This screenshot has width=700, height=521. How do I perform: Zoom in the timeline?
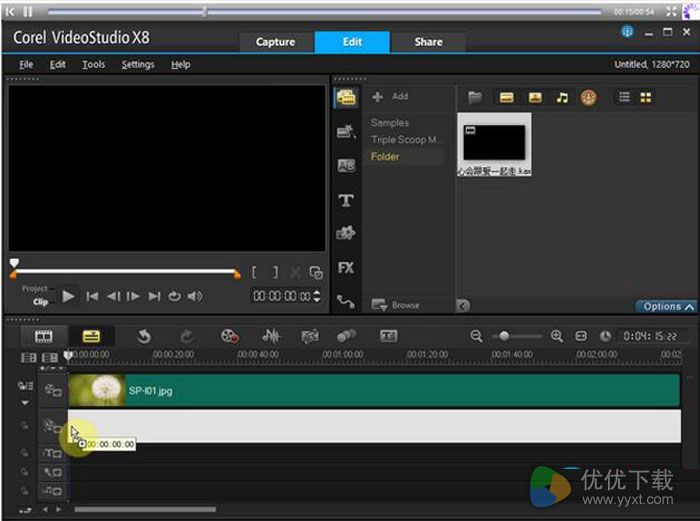pos(557,336)
